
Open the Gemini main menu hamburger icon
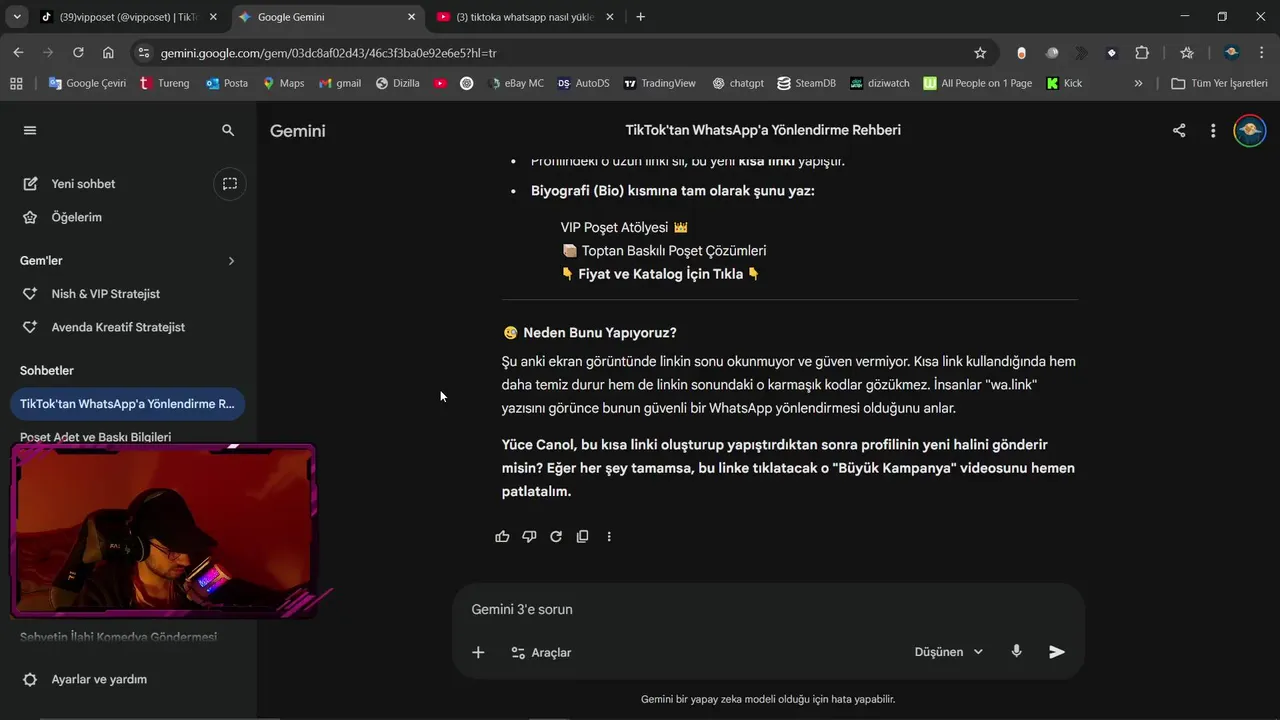[30, 130]
